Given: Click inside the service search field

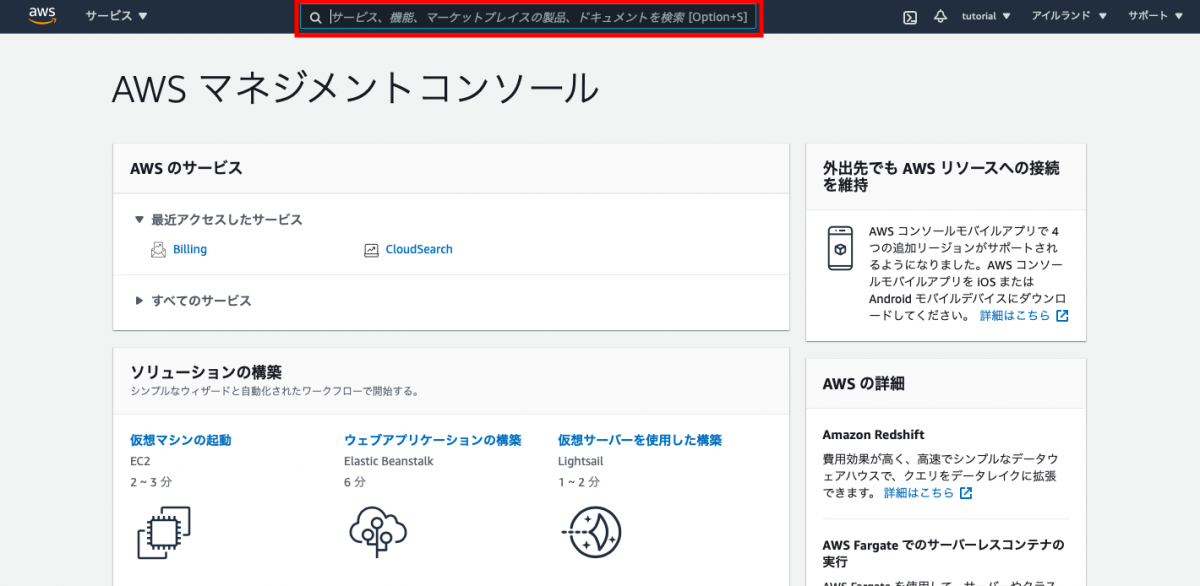Looking at the screenshot, I should tap(520, 17).
